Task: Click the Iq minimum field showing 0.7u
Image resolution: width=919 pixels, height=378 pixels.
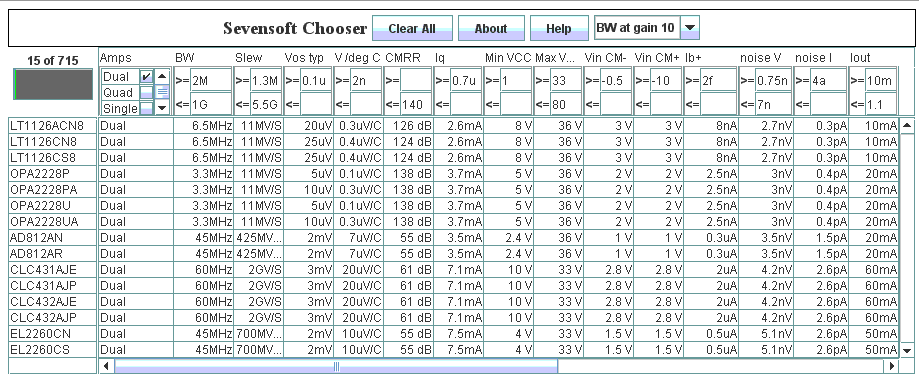Action: 466,80
